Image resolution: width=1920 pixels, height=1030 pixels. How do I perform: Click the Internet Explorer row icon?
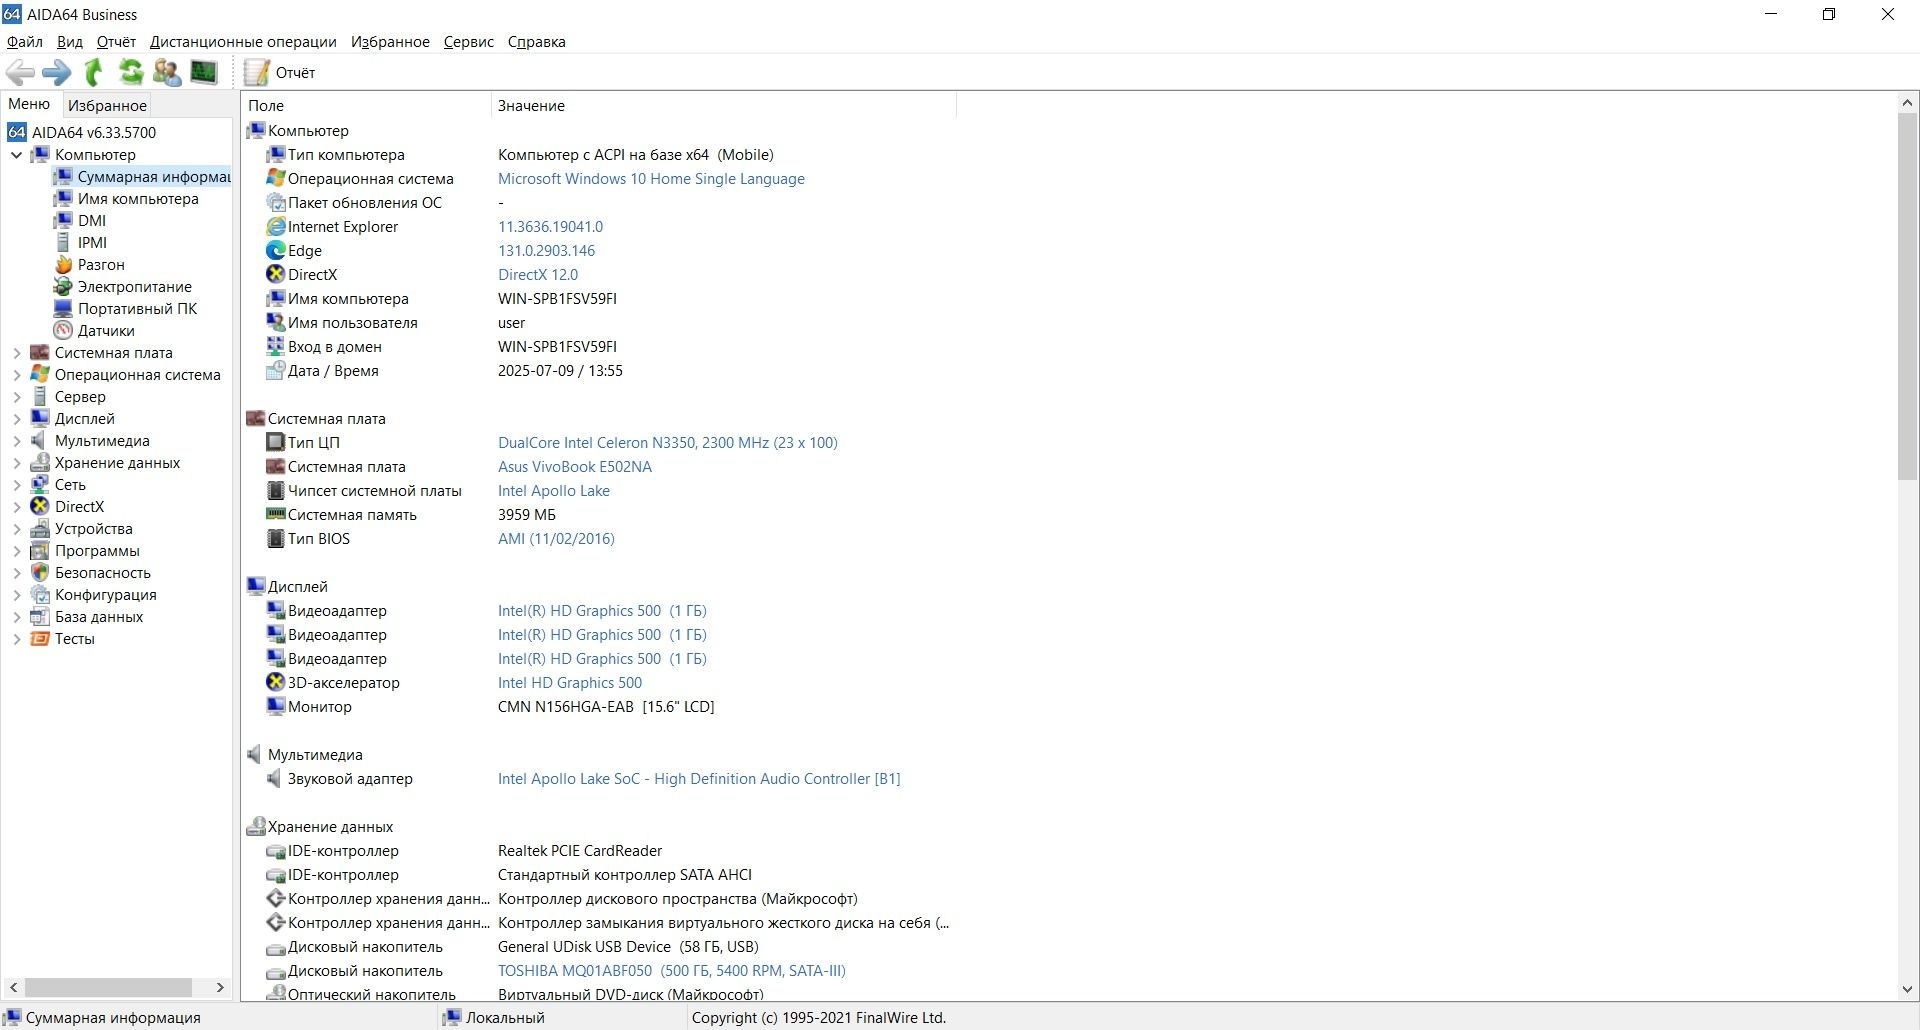275,227
